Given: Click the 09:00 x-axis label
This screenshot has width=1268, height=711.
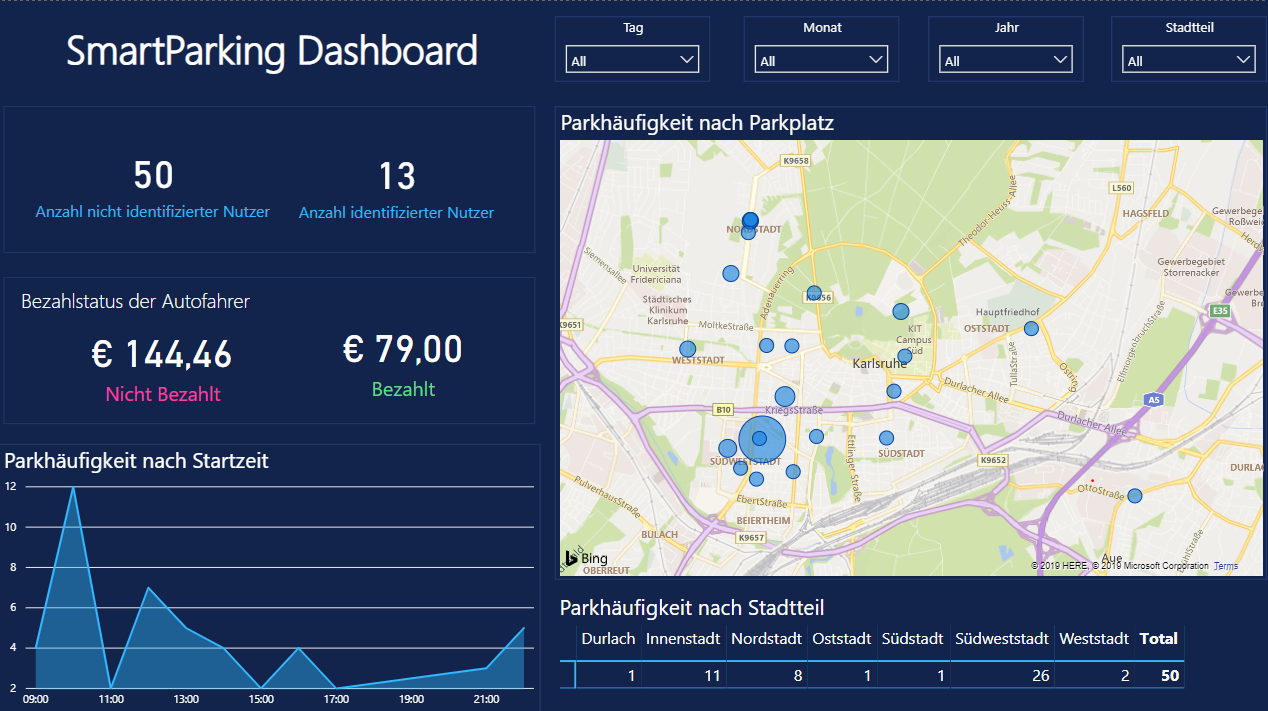Looking at the screenshot, I should pos(36,699).
